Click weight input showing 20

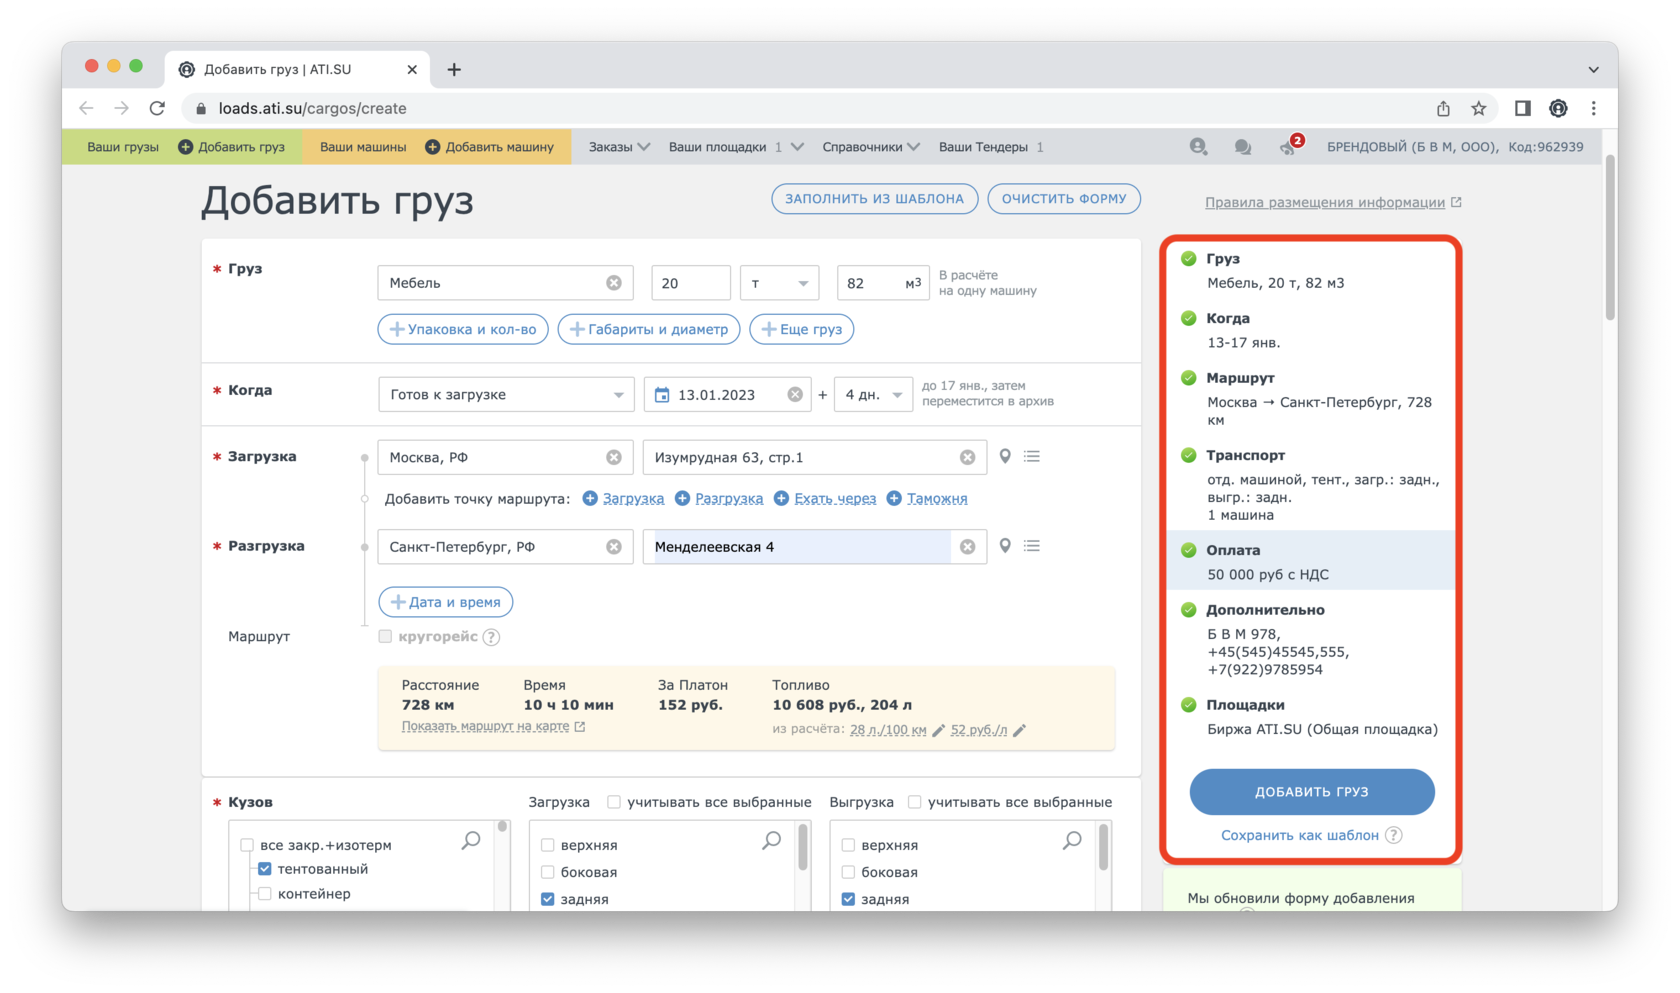pos(691,283)
